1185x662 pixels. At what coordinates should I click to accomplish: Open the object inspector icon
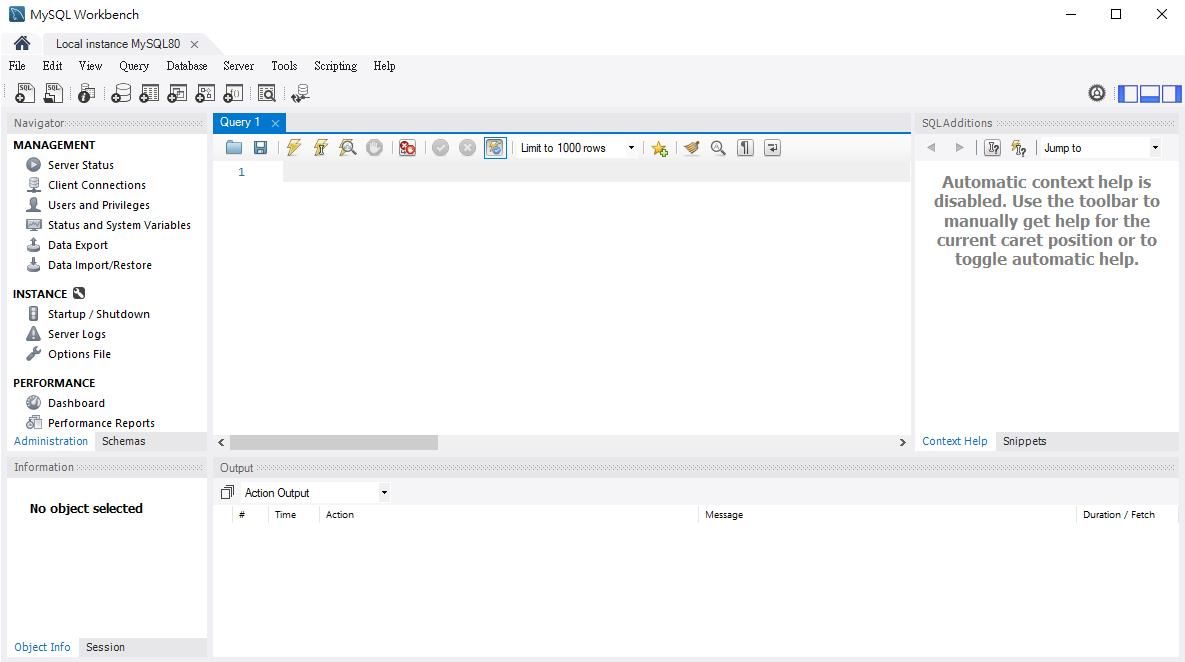[86, 93]
